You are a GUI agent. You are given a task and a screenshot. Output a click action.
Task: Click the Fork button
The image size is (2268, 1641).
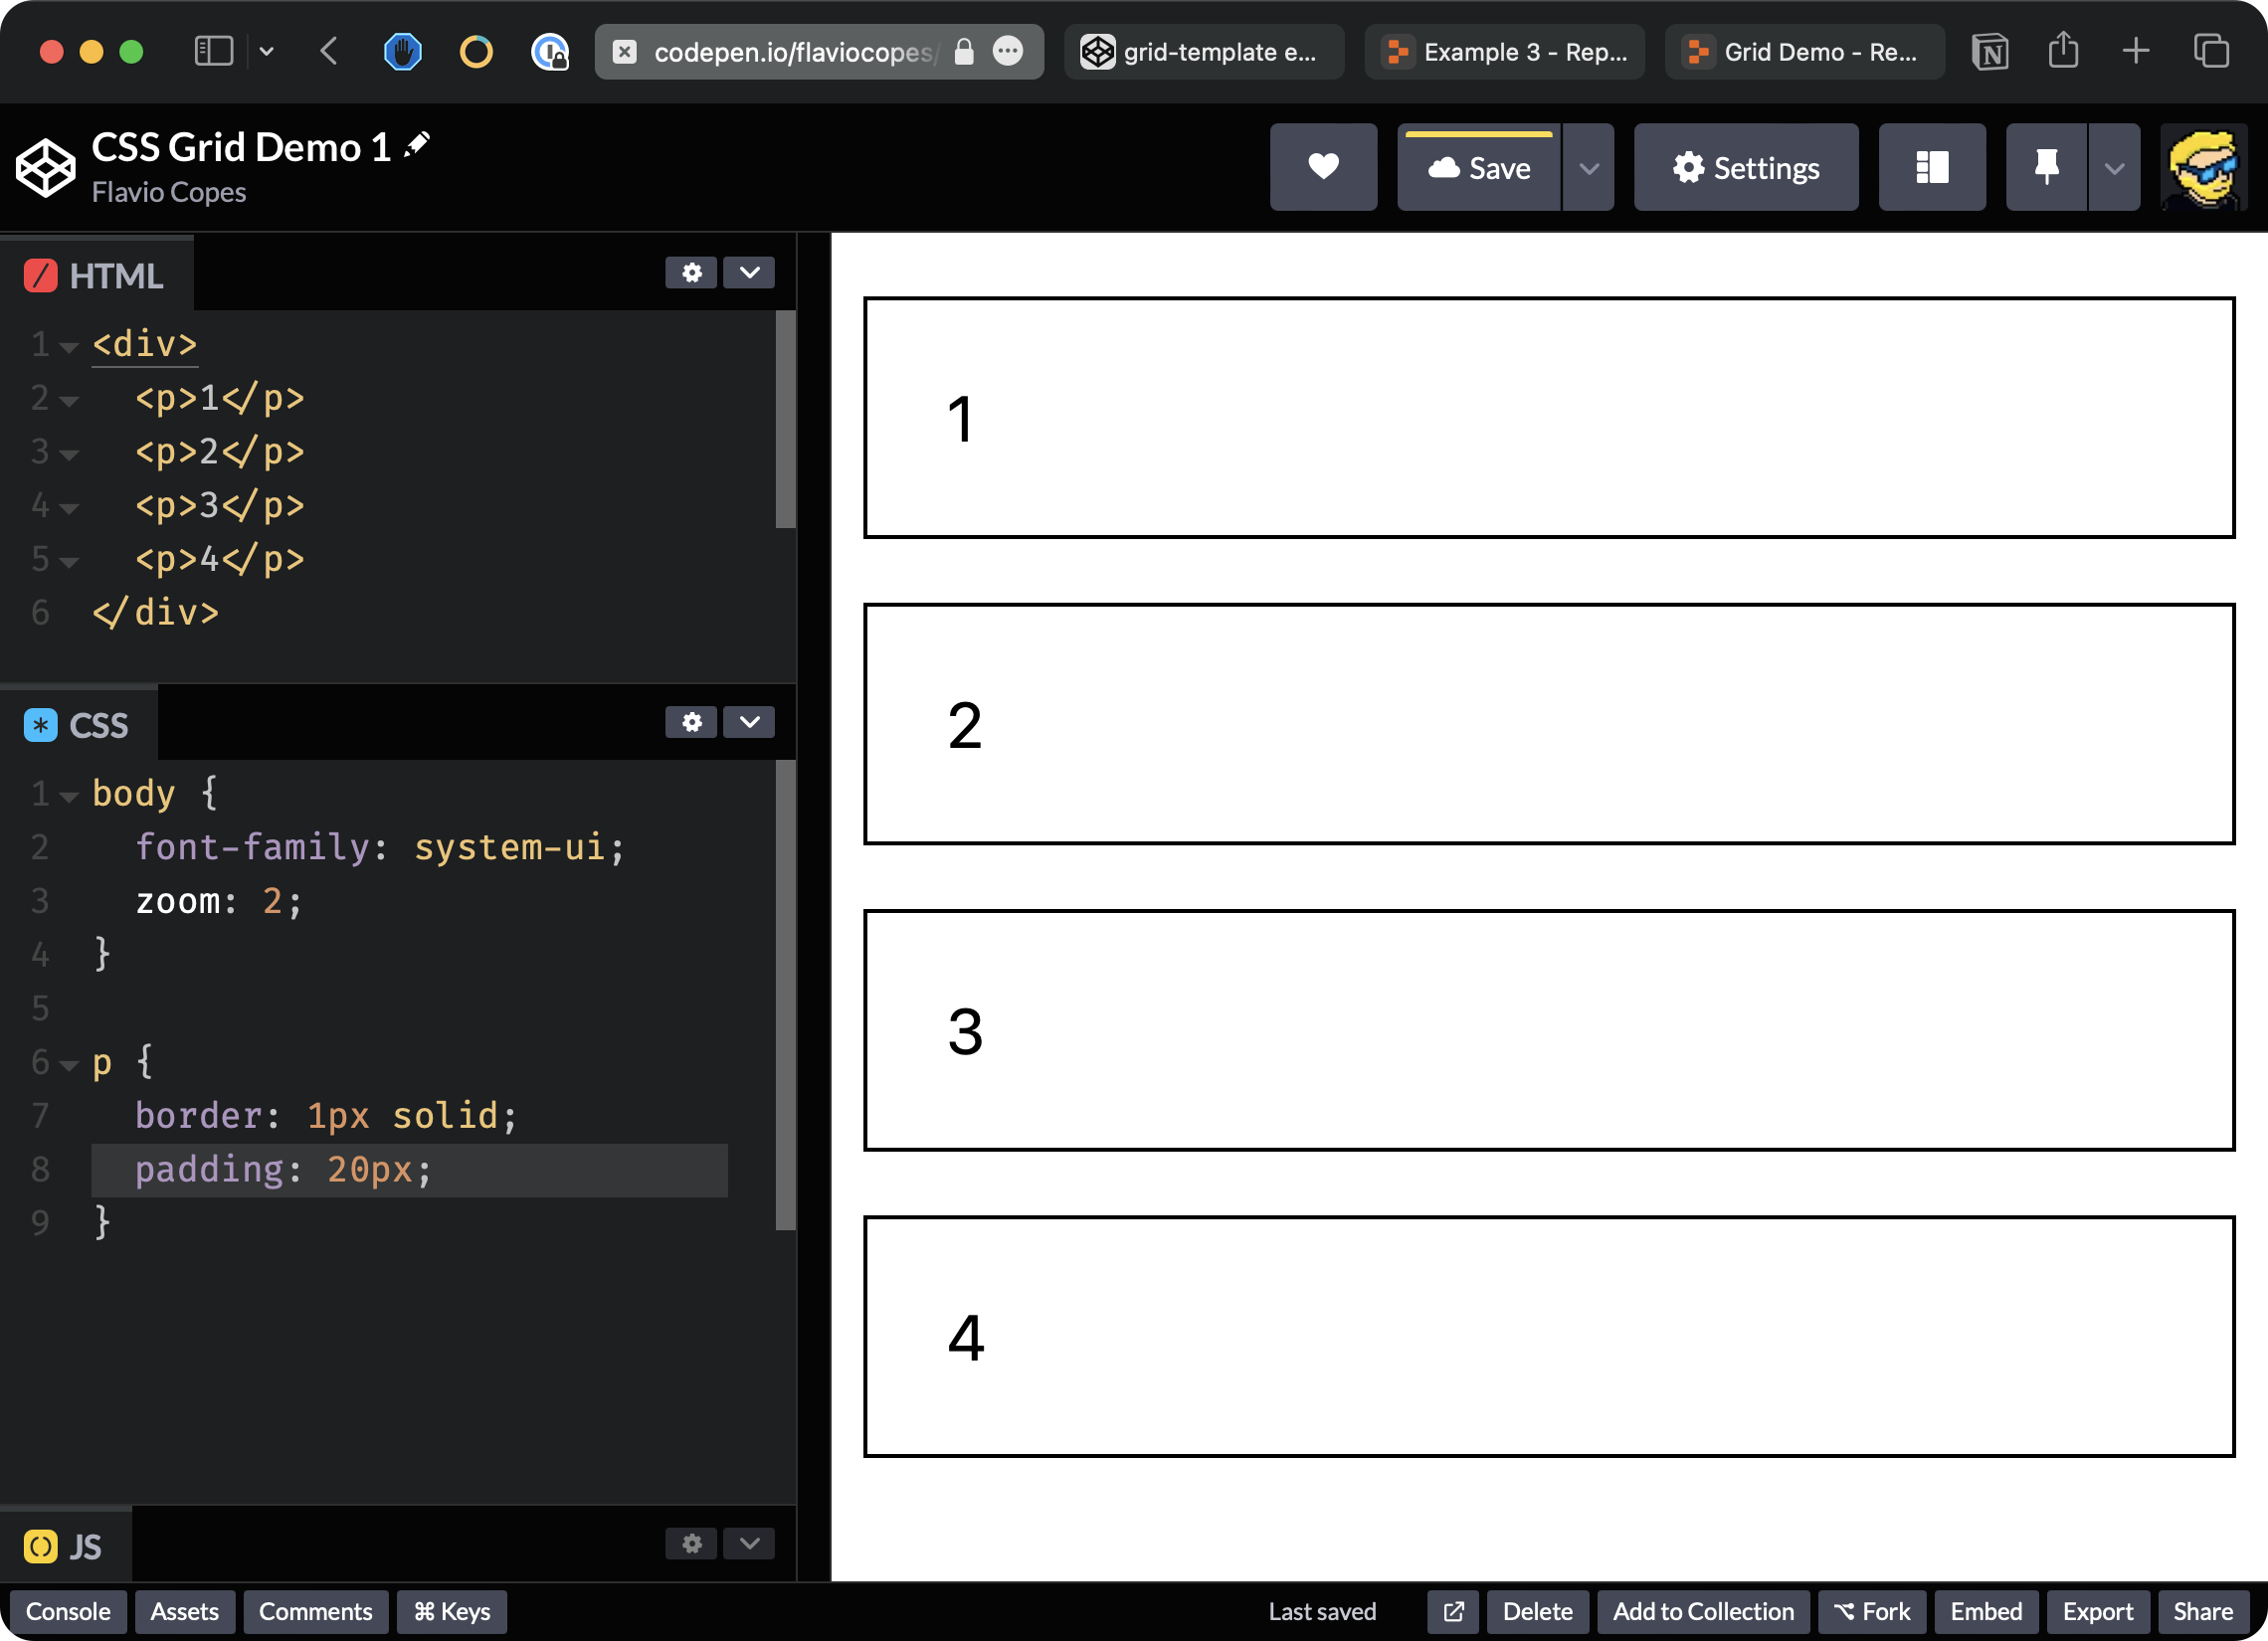tap(1871, 1611)
